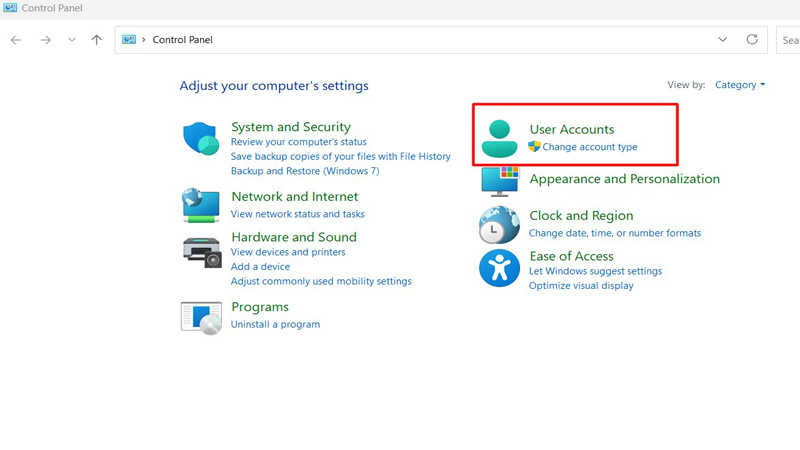
Task: Open the Appearance and Personalization monitor icon
Action: tap(500, 181)
